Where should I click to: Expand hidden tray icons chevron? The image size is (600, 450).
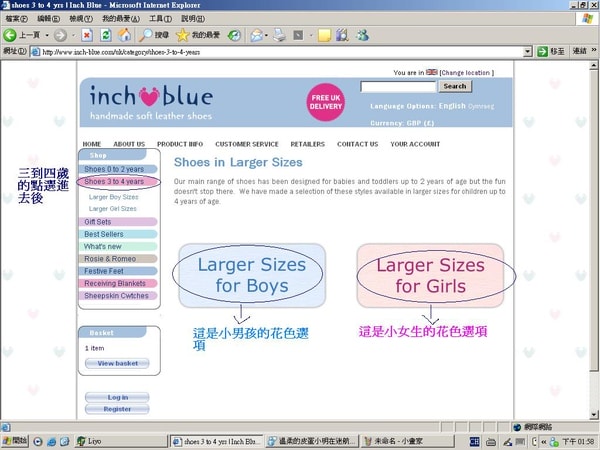544,442
